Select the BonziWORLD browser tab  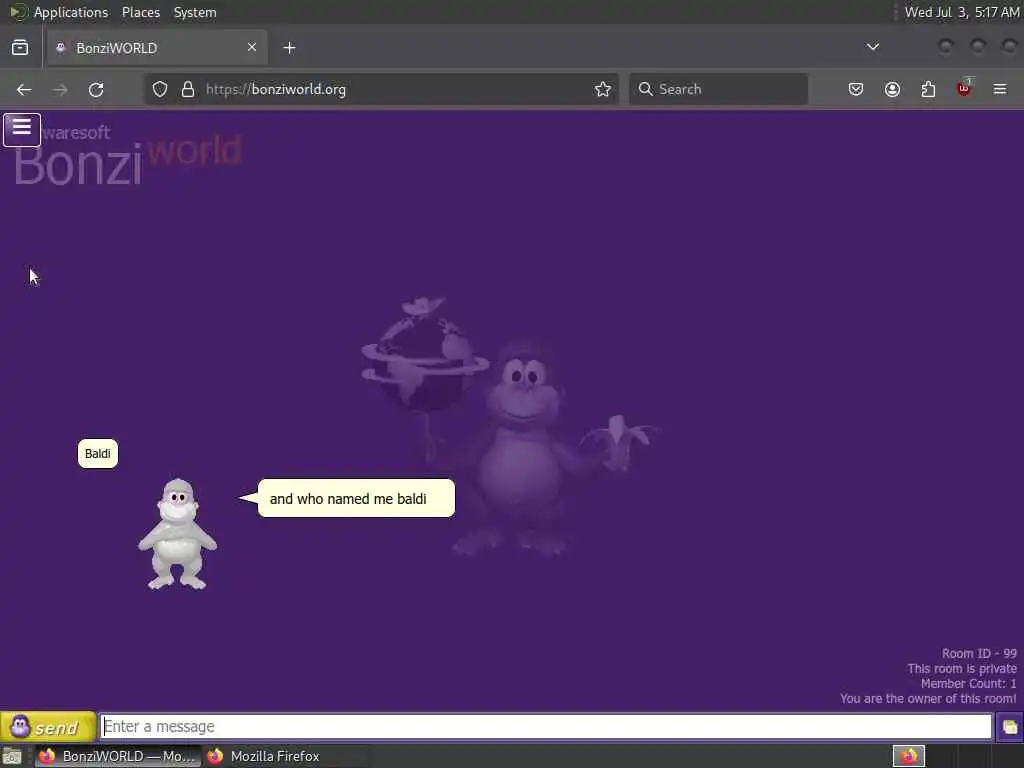click(157, 48)
